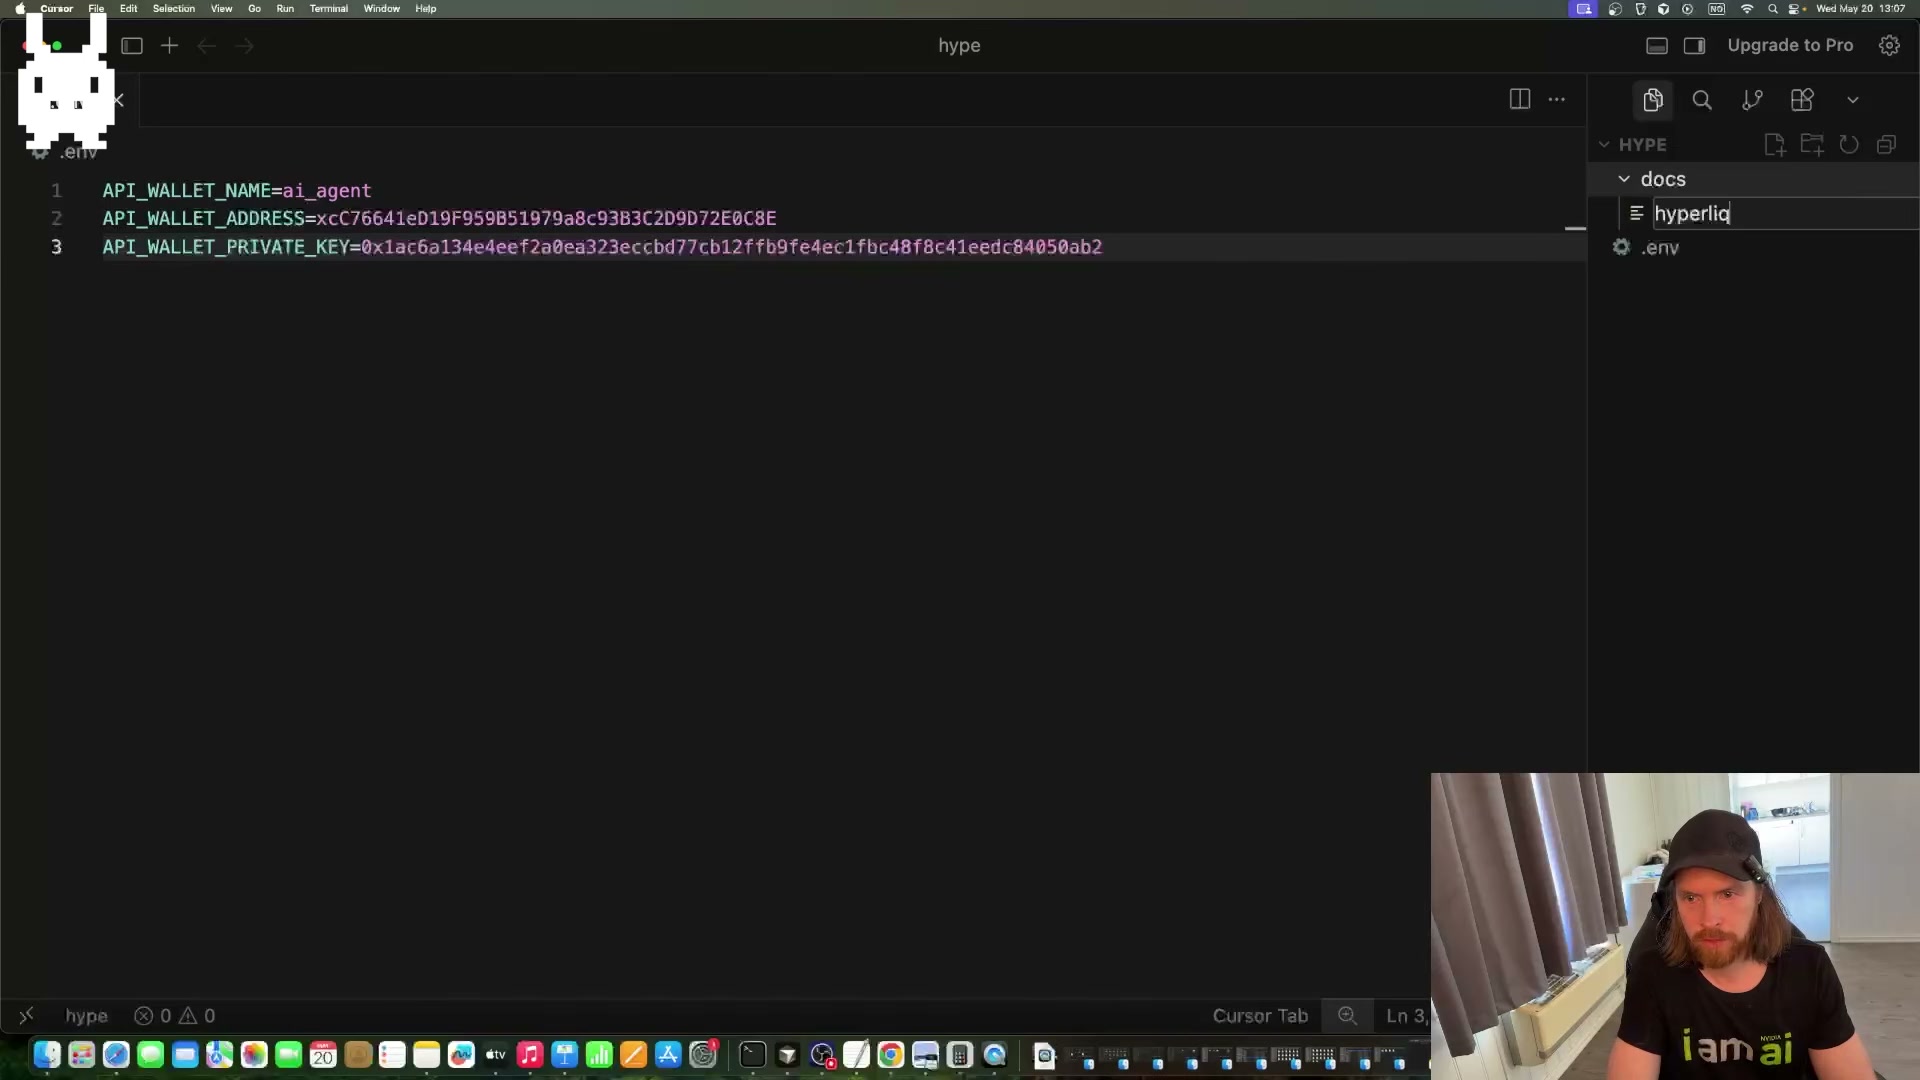Toggle the right side panel layout icon

click(x=1694, y=46)
